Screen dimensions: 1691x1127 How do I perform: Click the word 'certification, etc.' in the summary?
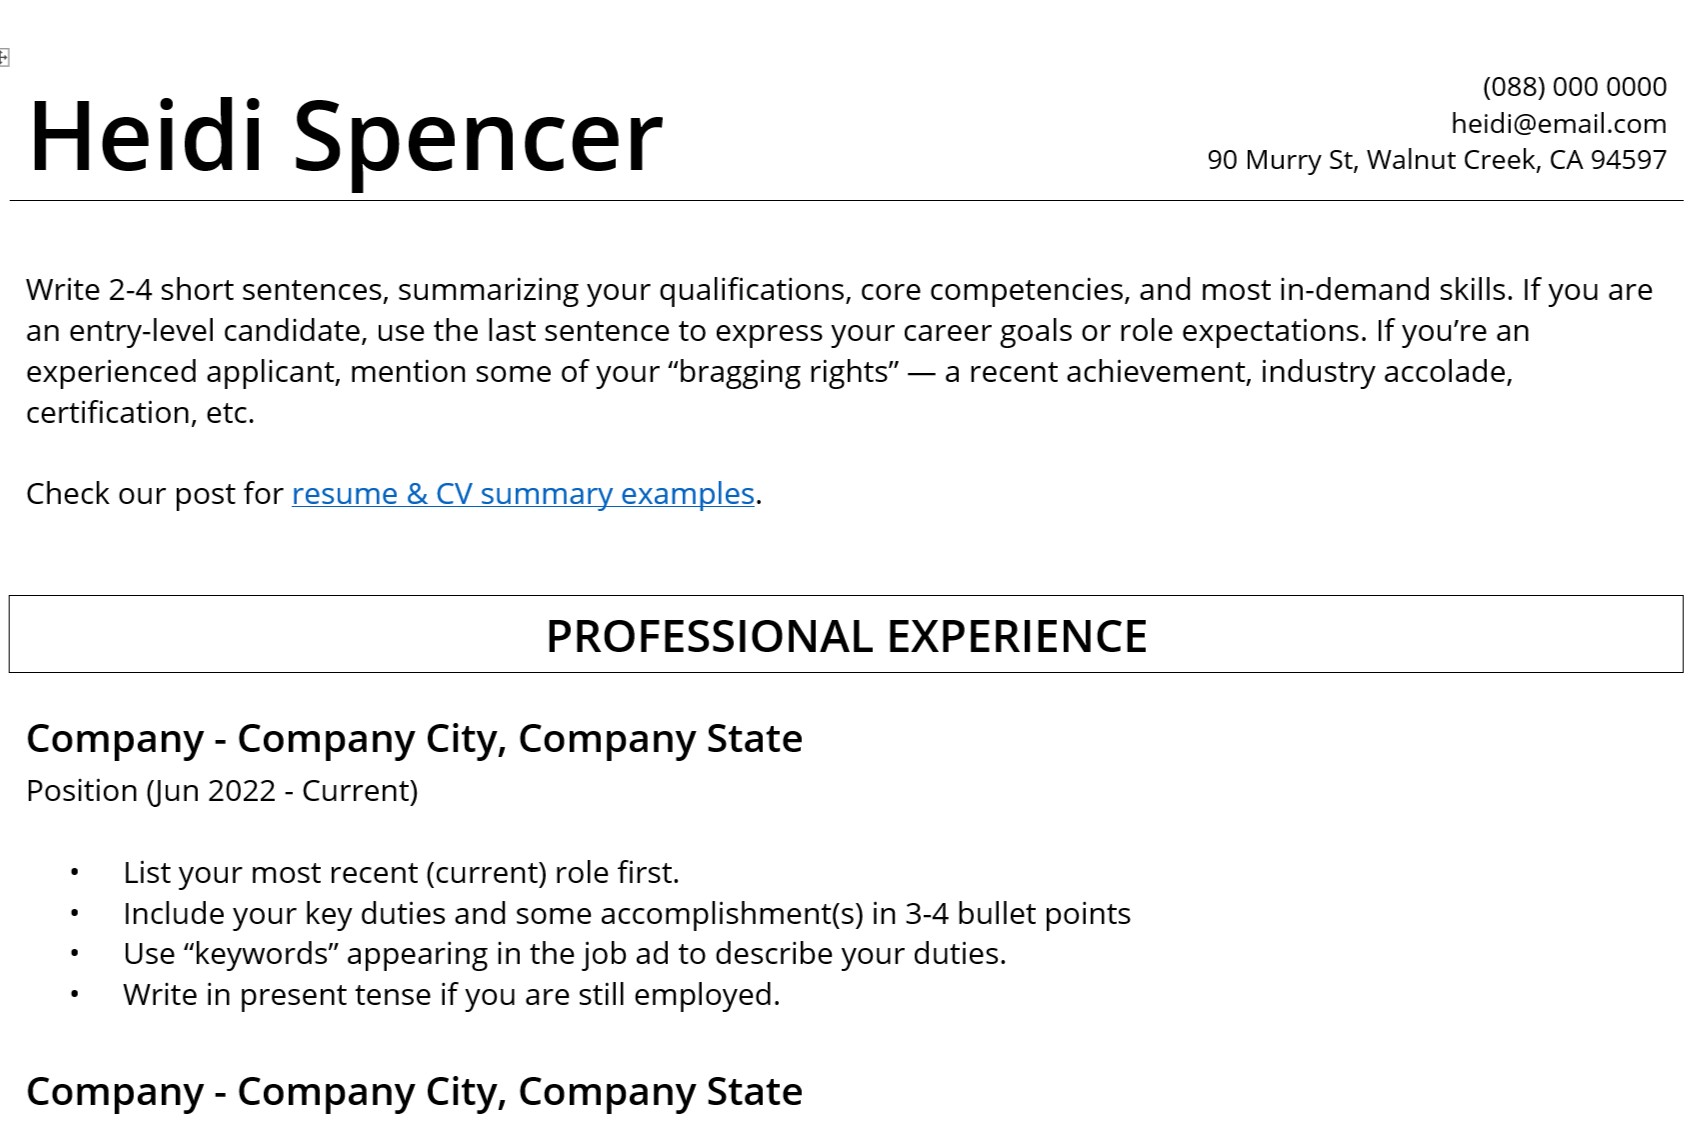tap(140, 413)
